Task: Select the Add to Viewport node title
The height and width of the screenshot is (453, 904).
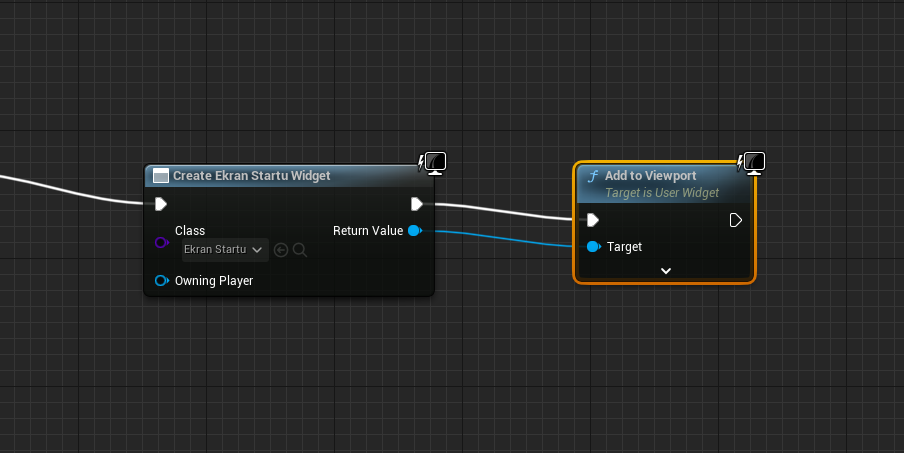Action: click(x=650, y=176)
